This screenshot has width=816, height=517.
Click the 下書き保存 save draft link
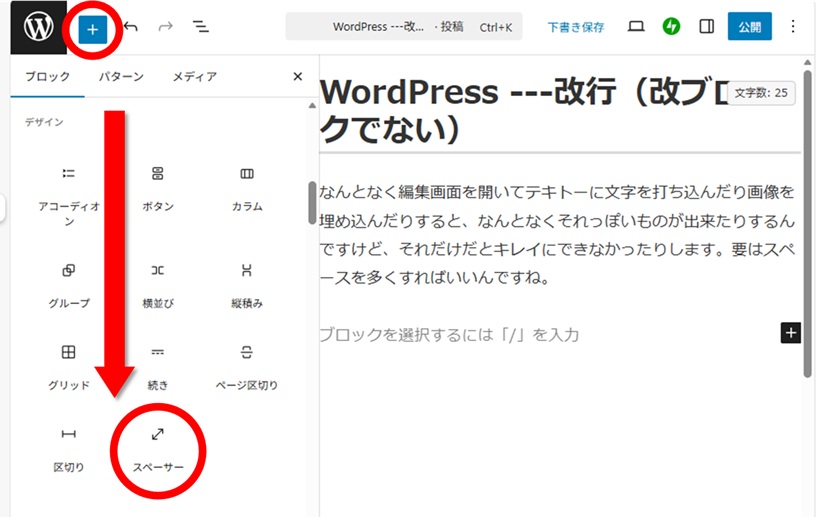[575, 28]
